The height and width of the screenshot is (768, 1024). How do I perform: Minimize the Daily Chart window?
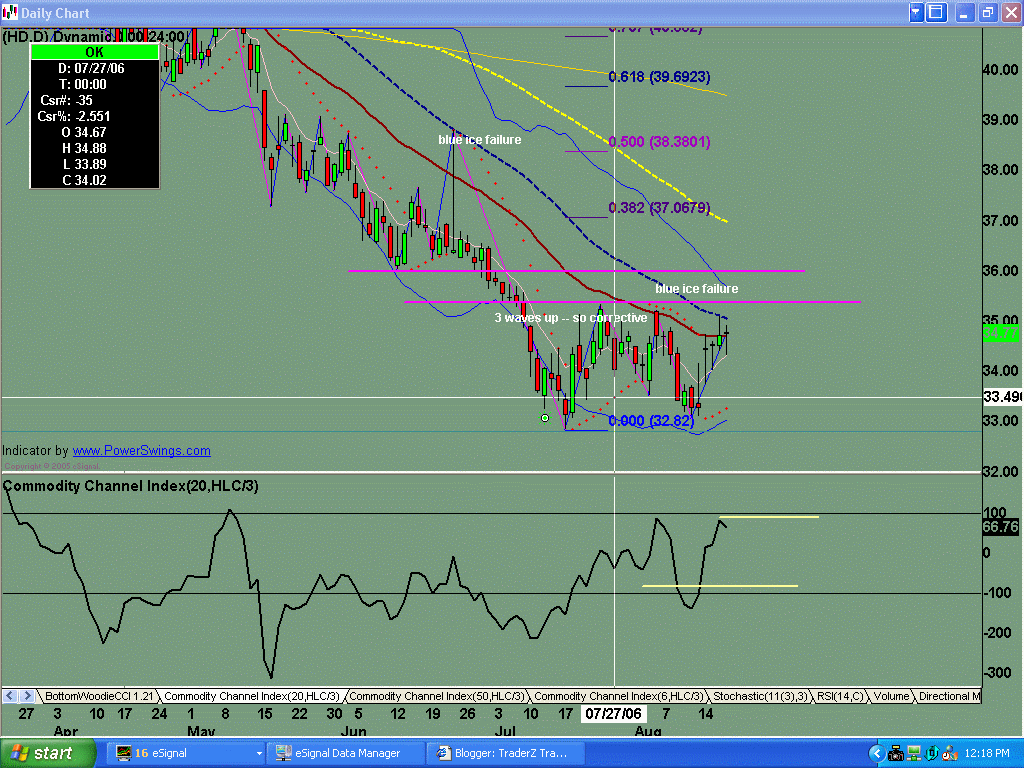(965, 12)
